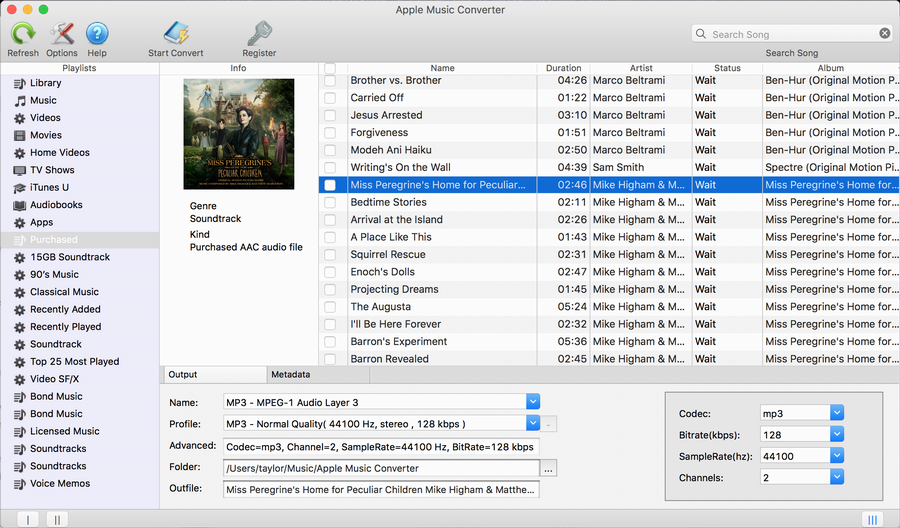This screenshot has width=900, height=528.
Task: Open the output format Name dropdown
Action: point(533,402)
